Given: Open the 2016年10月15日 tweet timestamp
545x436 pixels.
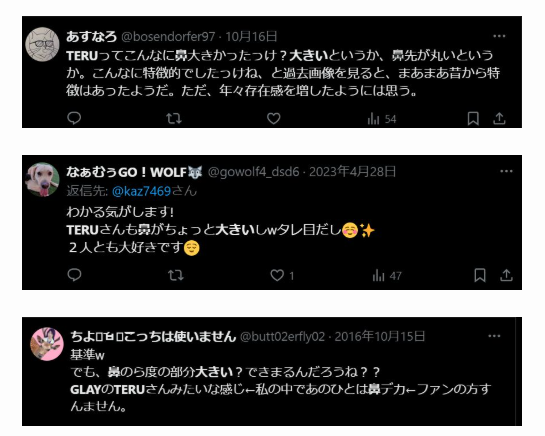Looking at the screenshot, I should [380, 336].
